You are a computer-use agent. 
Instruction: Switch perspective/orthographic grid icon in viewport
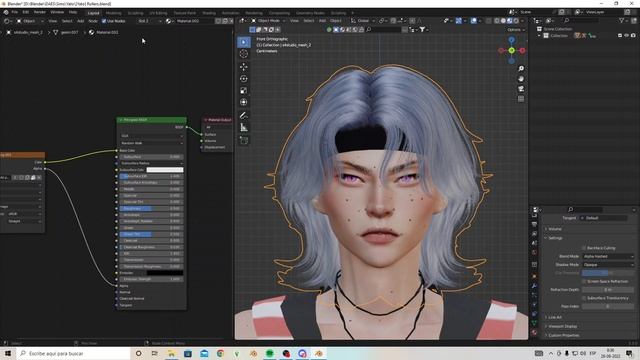(521, 99)
